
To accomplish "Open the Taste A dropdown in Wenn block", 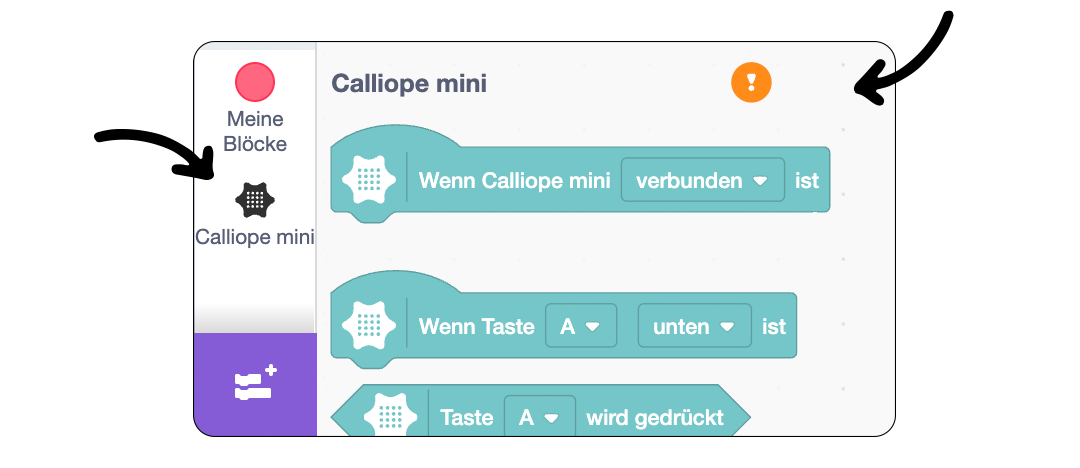I will pos(581,326).
